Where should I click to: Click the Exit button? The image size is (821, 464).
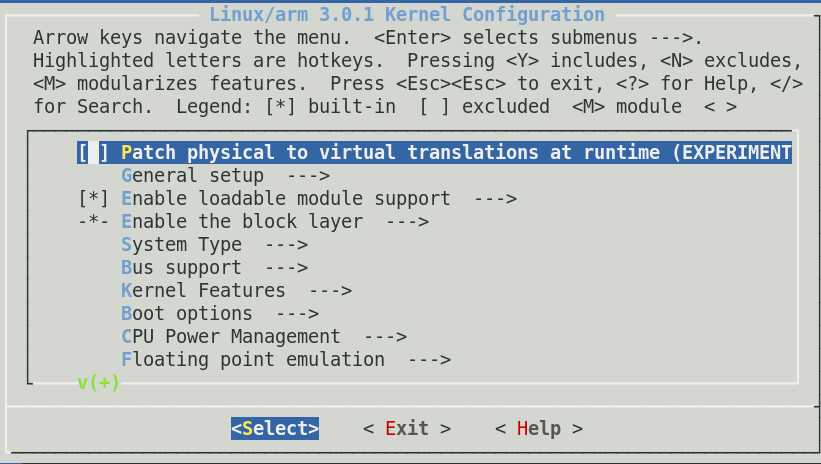point(407,428)
